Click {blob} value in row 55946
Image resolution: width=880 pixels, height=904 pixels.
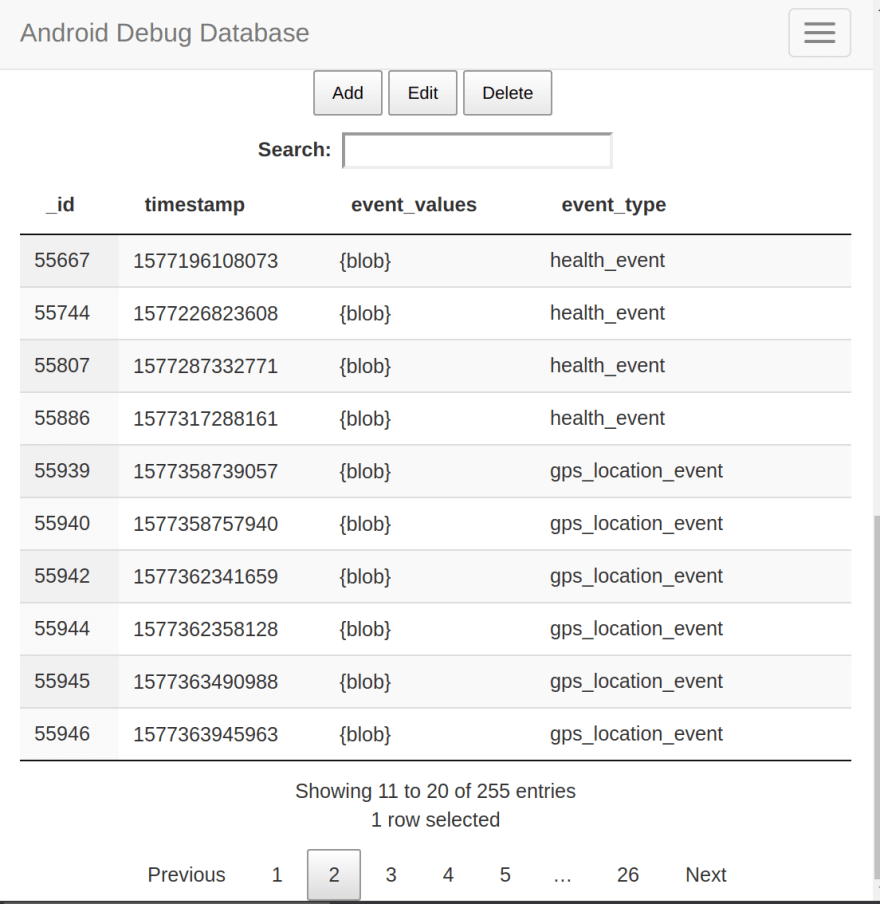coord(365,734)
